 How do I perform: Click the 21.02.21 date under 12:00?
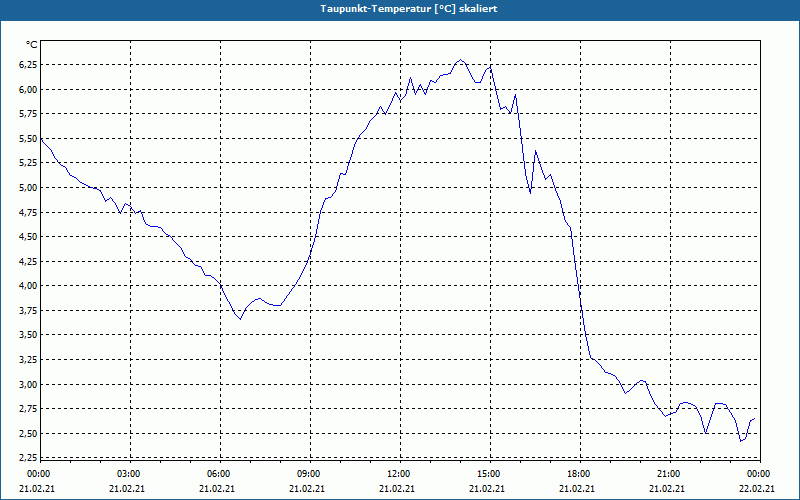[397, 489]
